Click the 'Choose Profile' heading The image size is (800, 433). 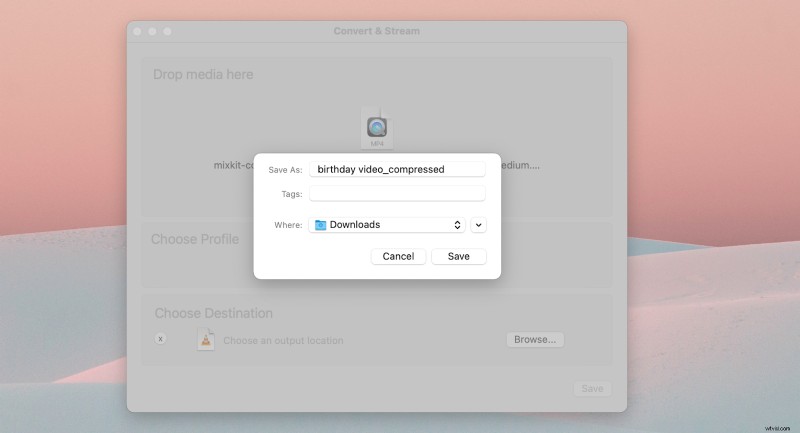click(x=195, y=239)
